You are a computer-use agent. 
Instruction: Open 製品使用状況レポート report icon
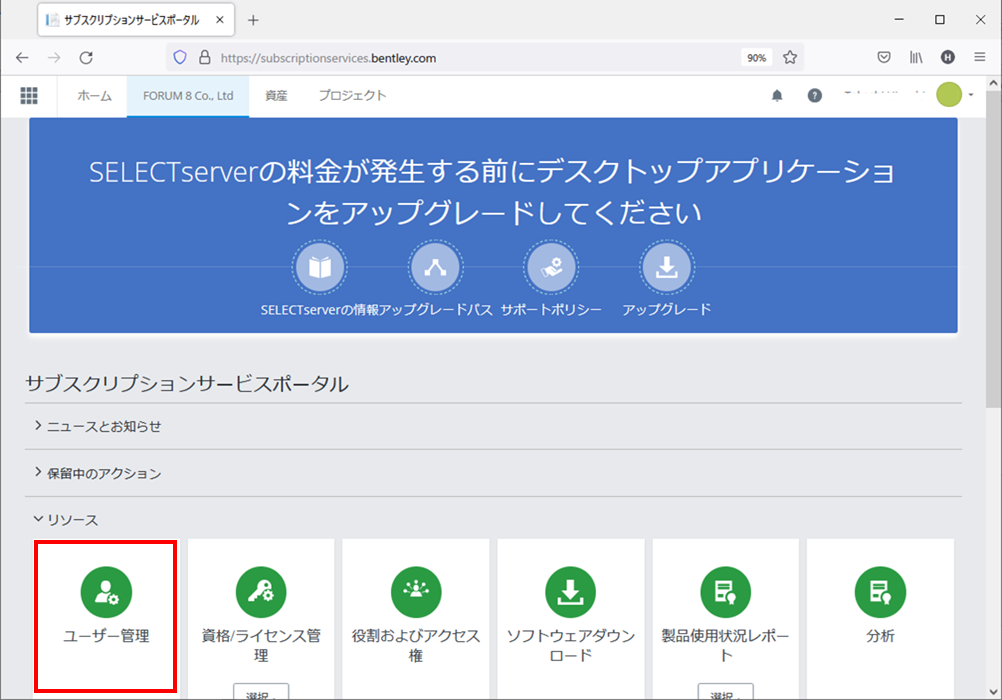(x=725, y=592)
